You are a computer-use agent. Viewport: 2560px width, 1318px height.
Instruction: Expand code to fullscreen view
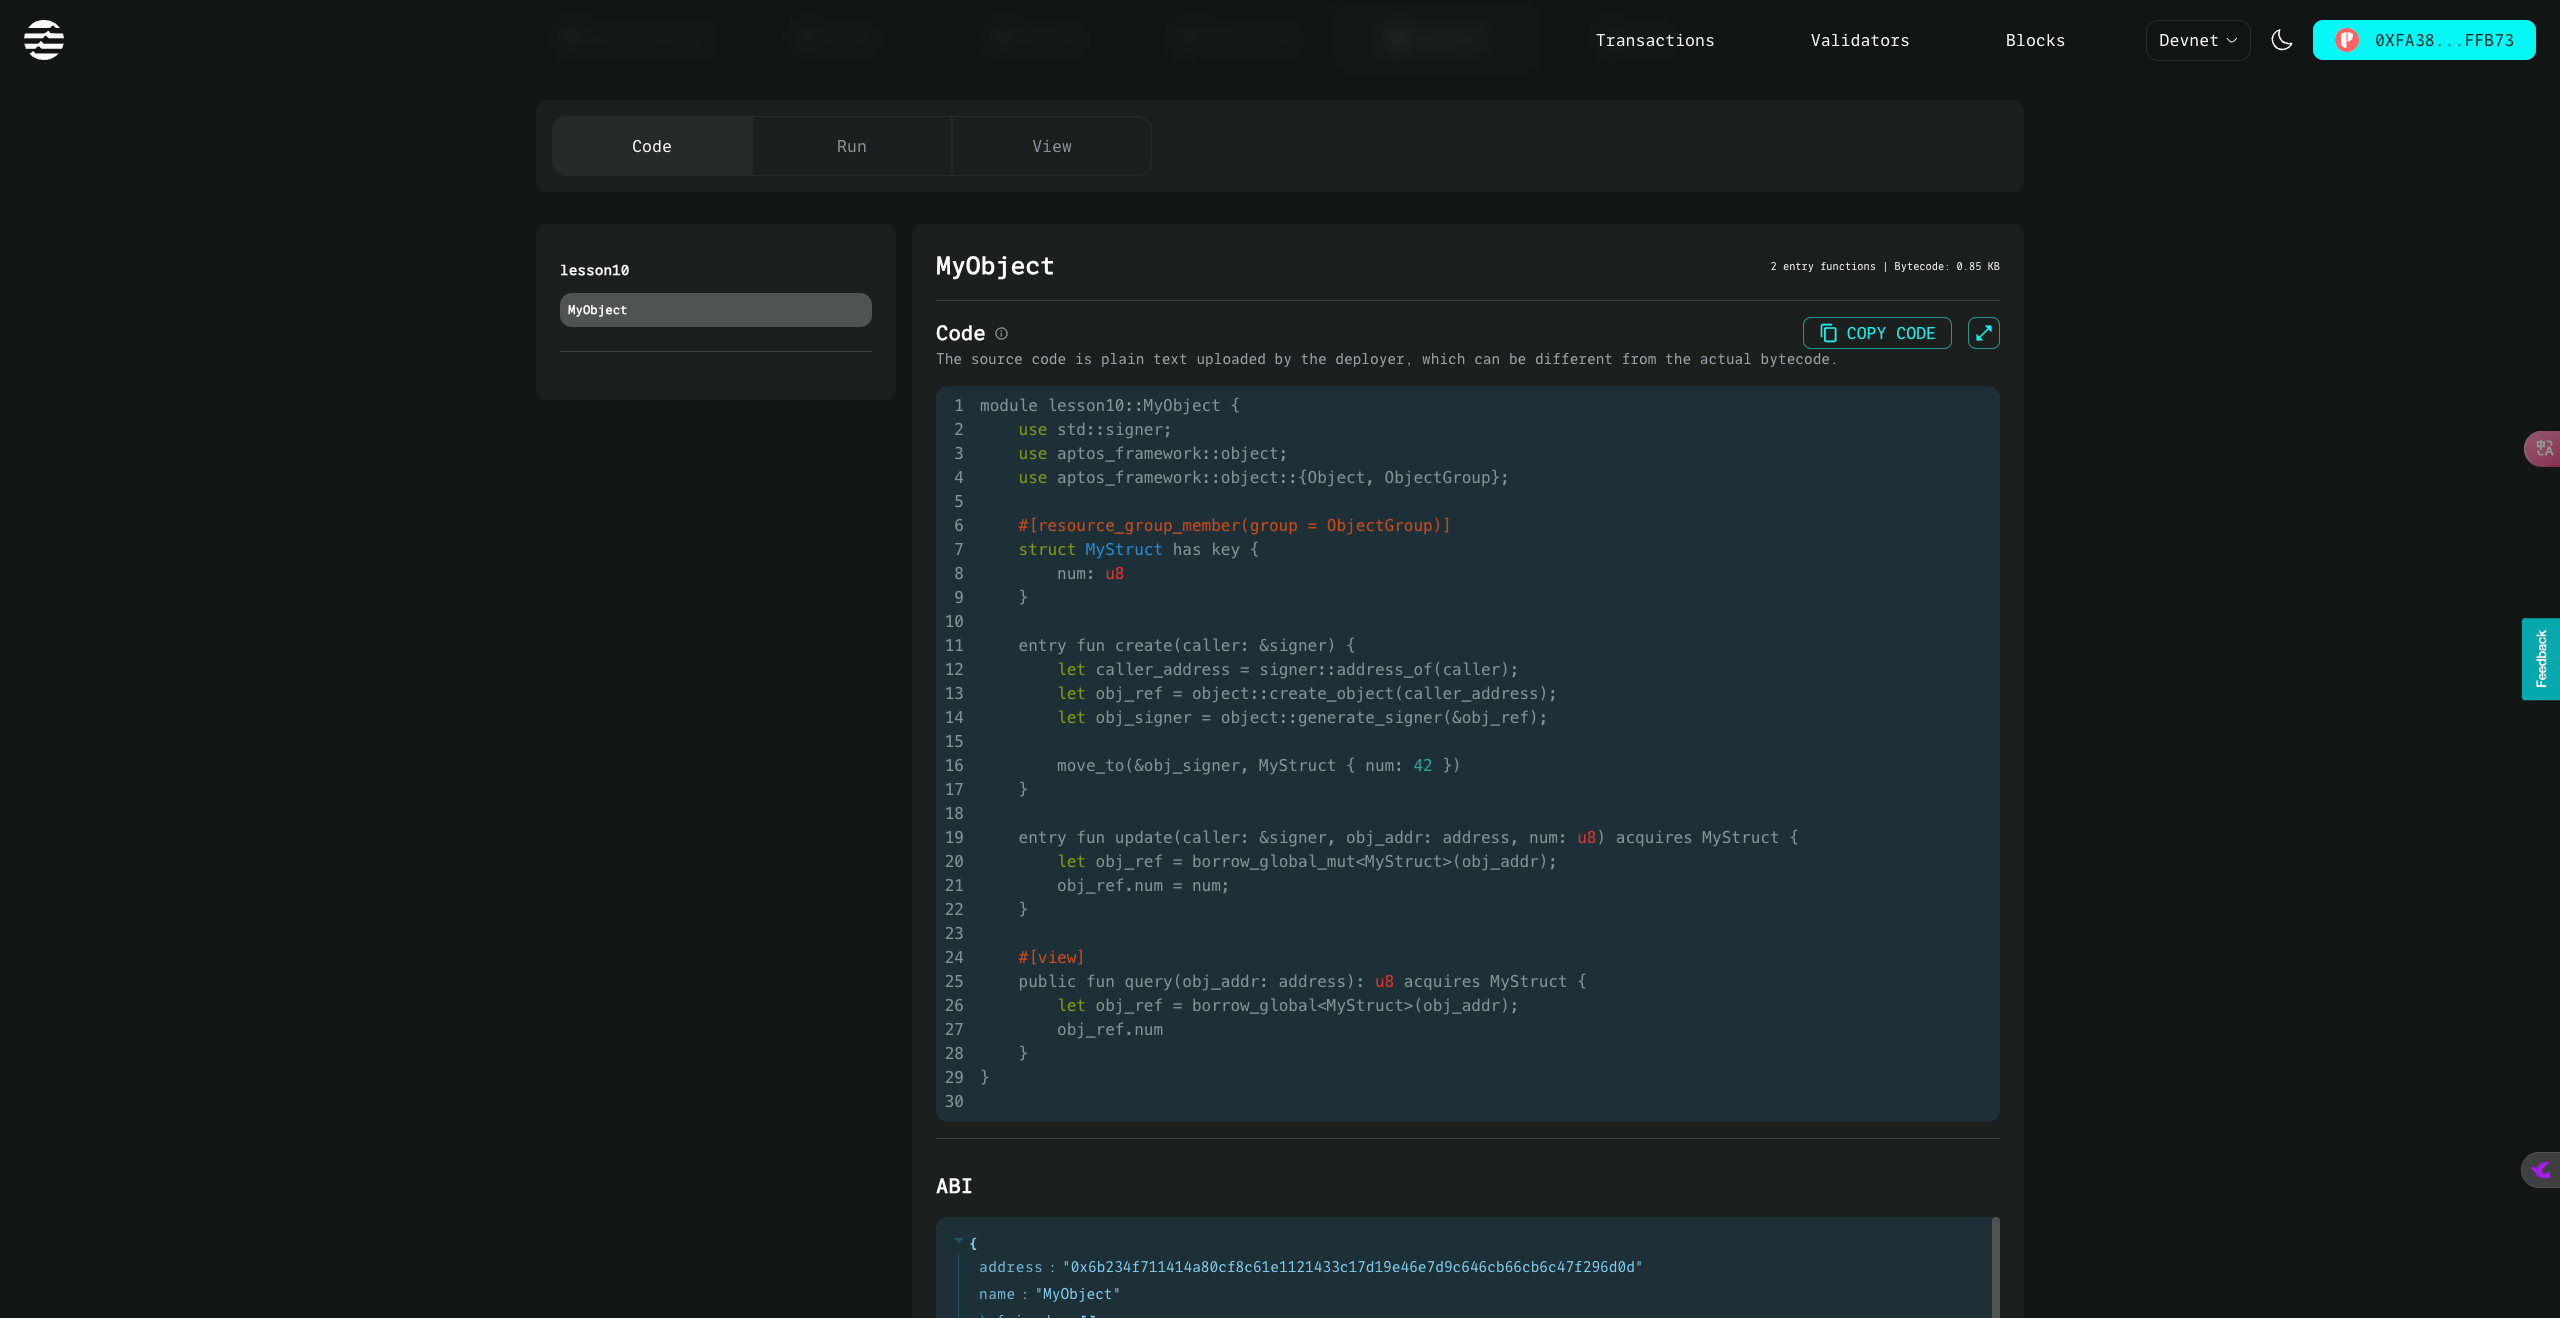pos(1983,333)
